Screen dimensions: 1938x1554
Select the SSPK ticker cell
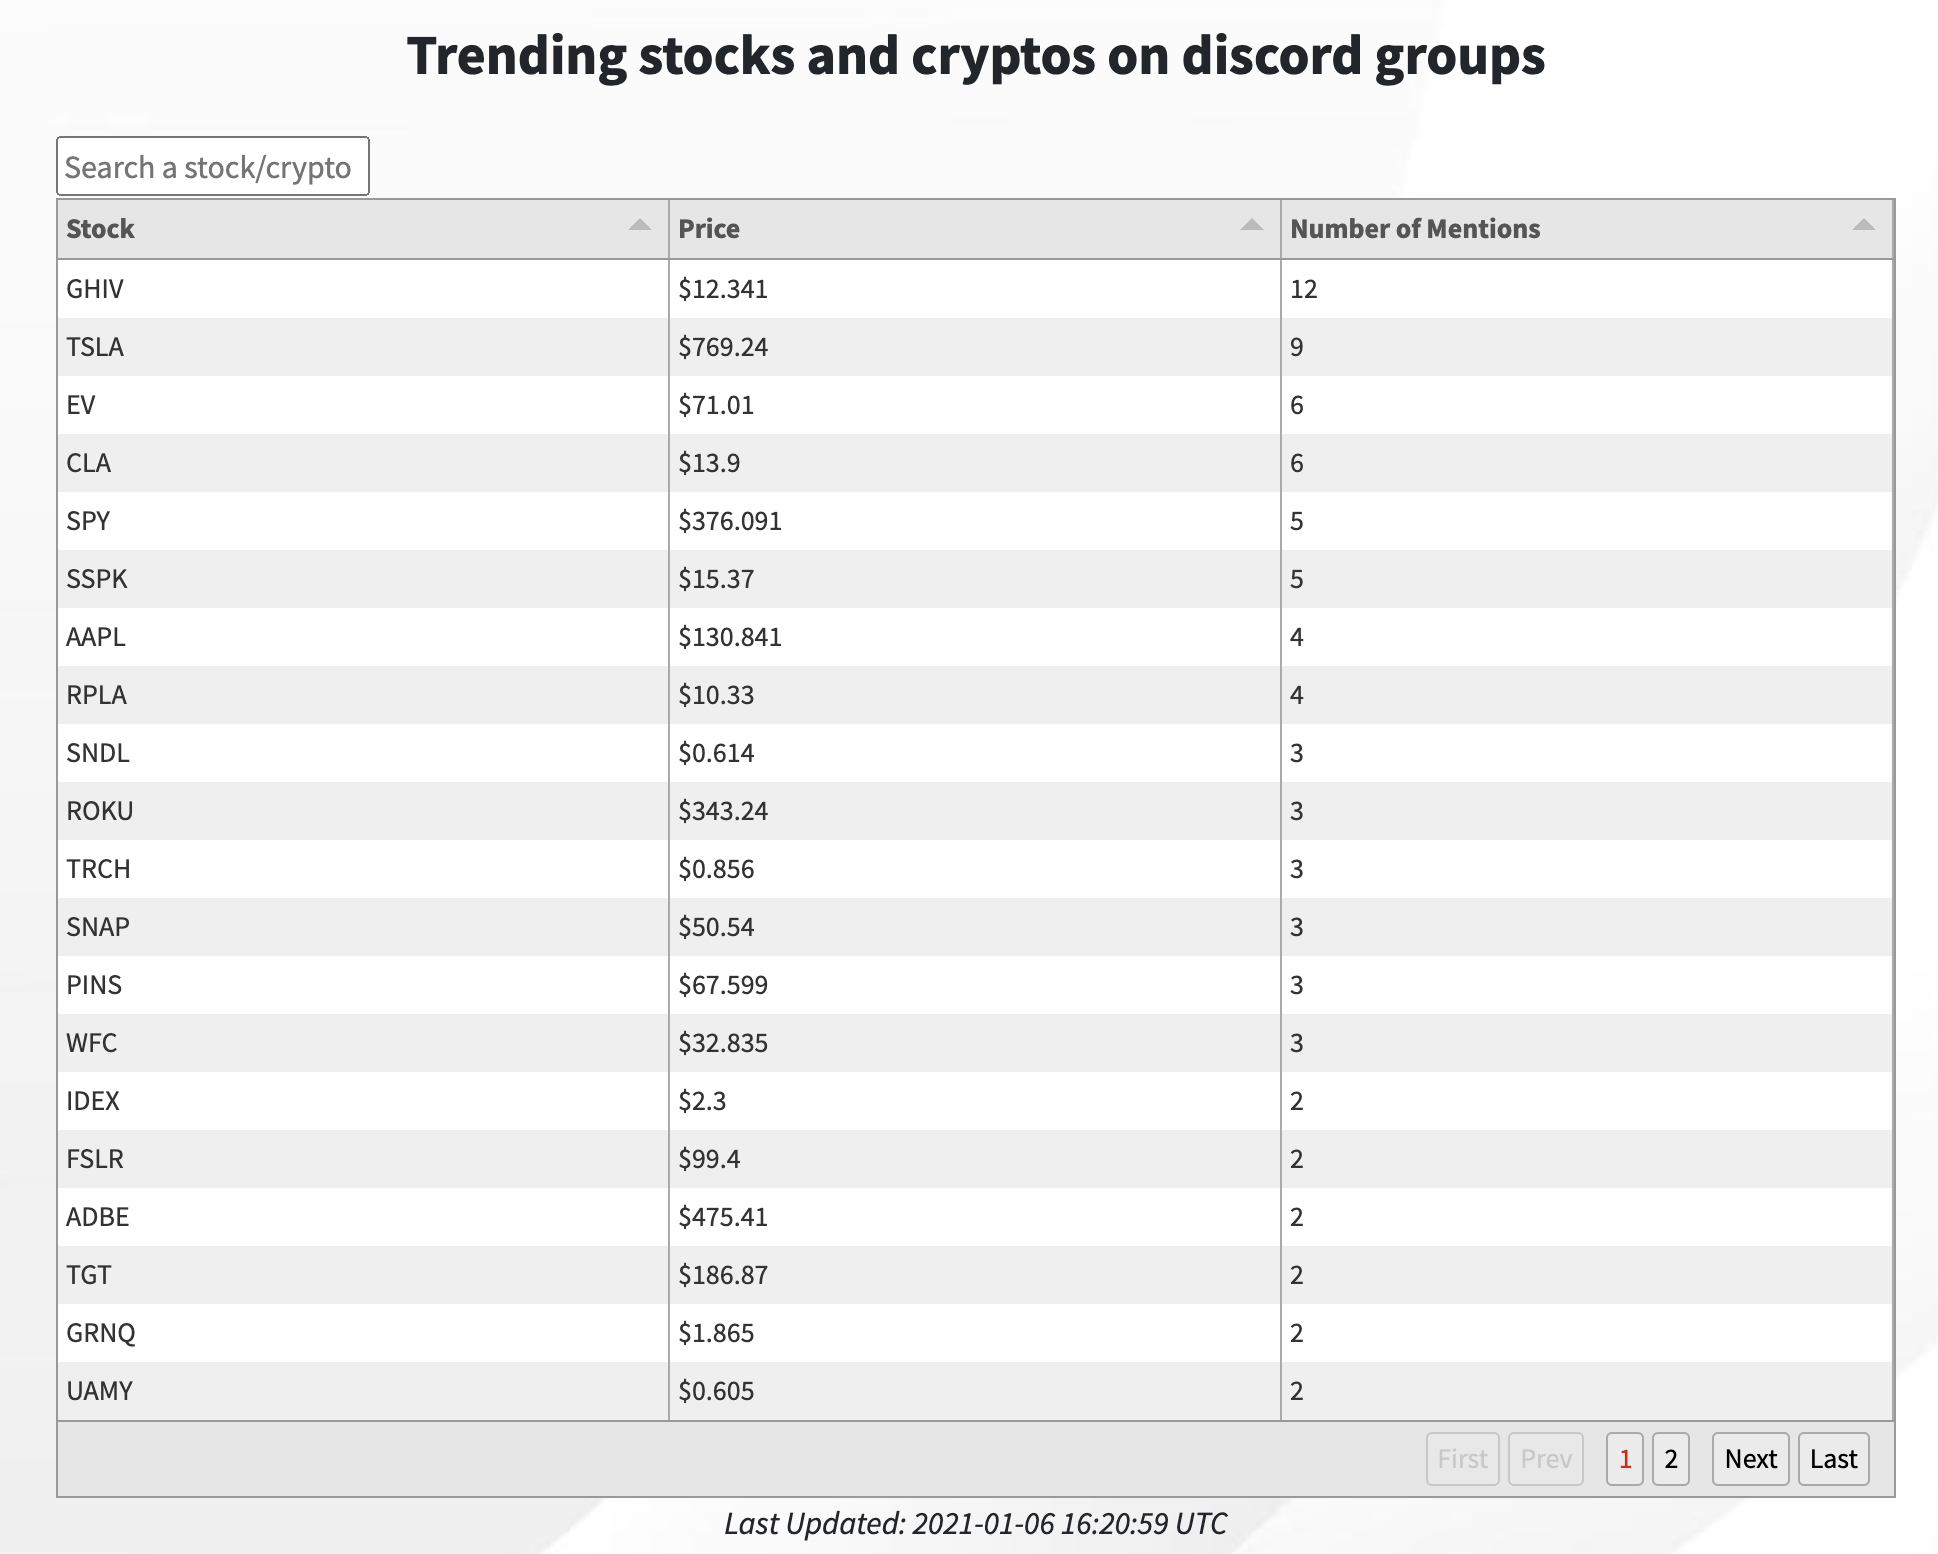[x=363, y=579]
